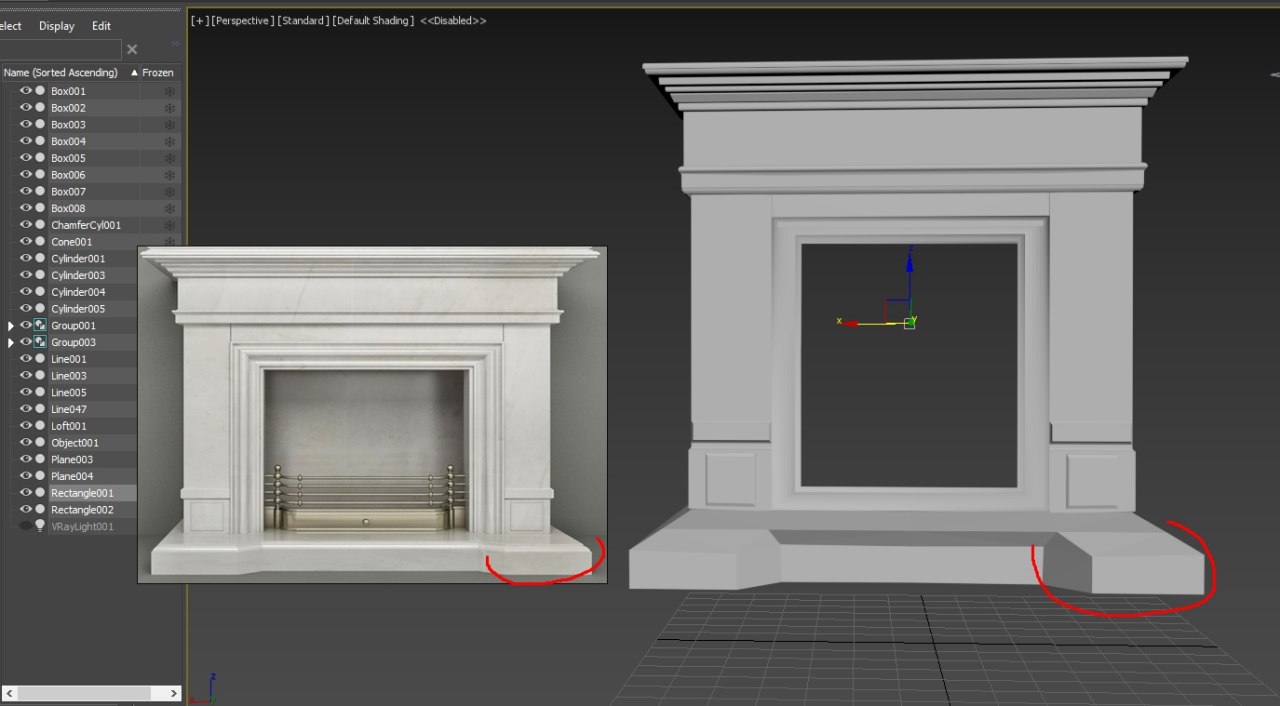Toggle frozen snowflake for Box003

[169, 125]
